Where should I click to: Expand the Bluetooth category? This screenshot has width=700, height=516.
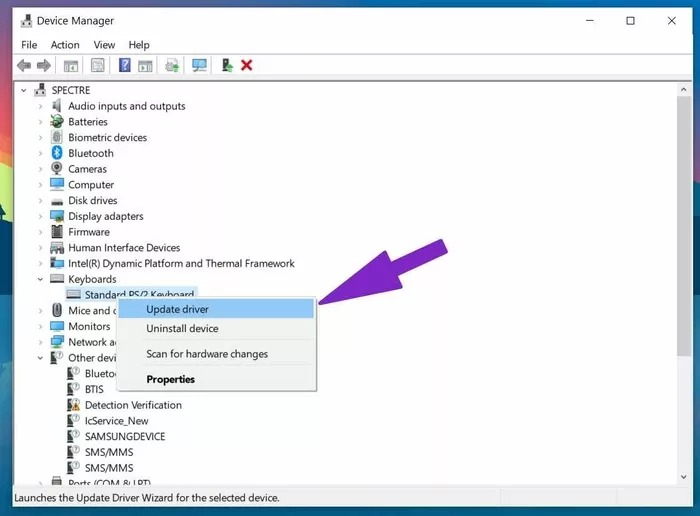(x=41, y=153)
